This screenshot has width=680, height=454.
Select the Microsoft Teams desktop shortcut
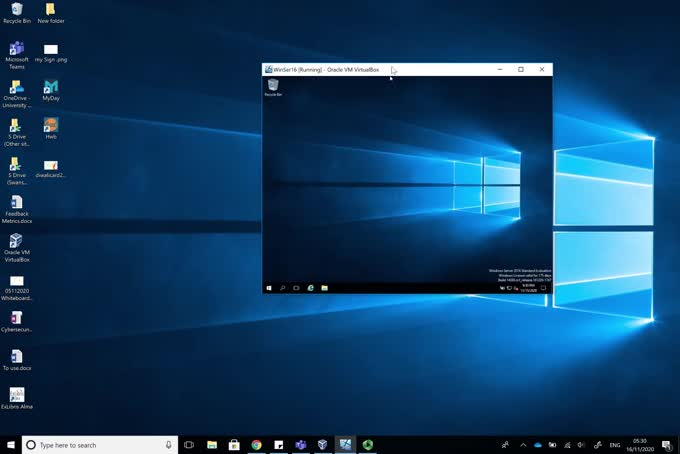coord(16,49)
